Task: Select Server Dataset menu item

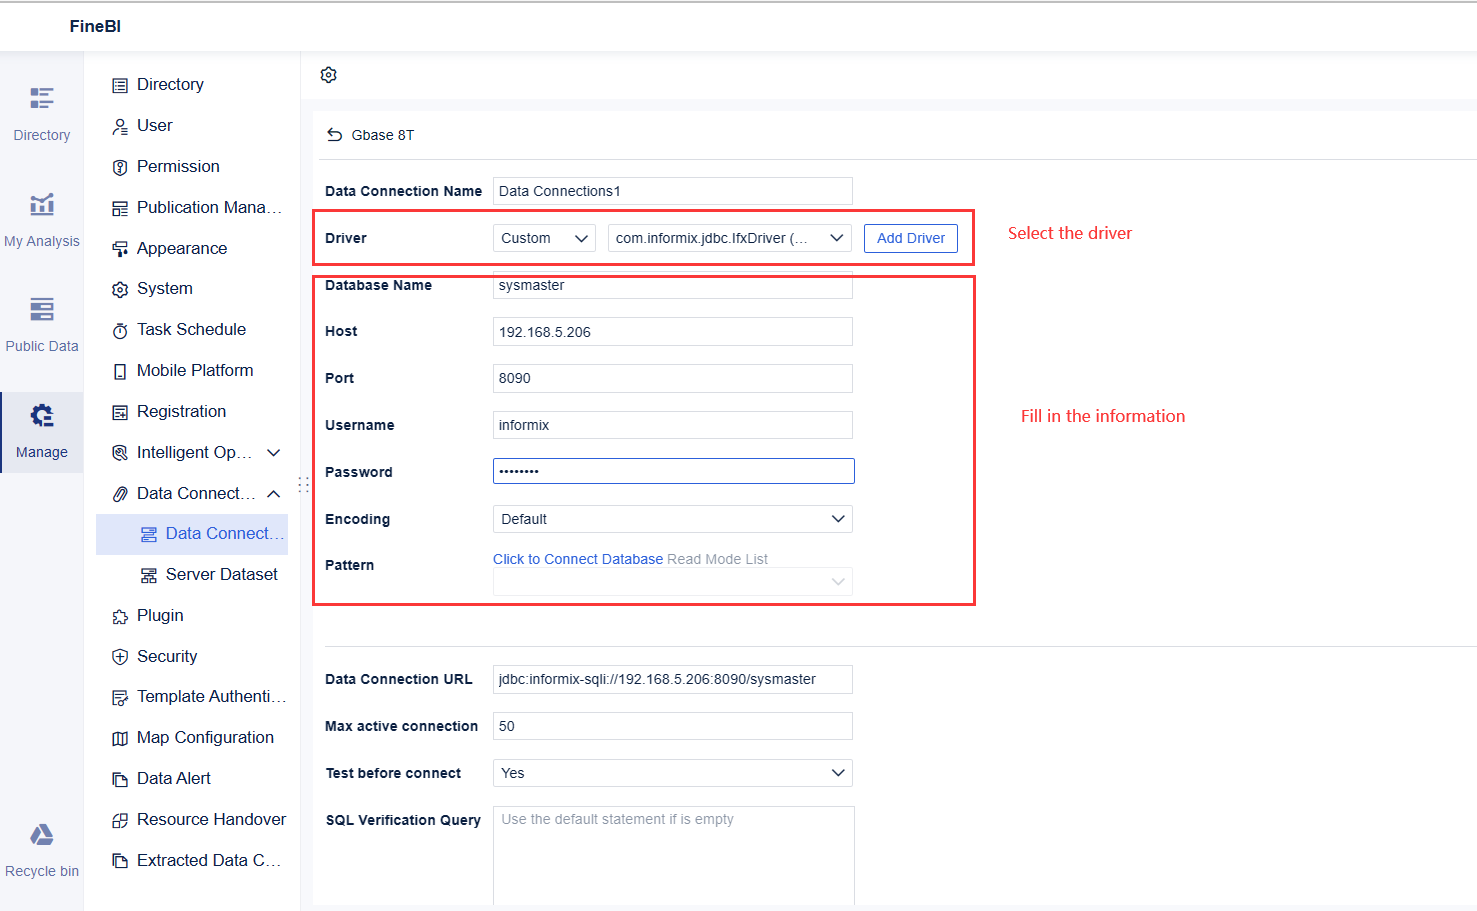Action: 221,575
